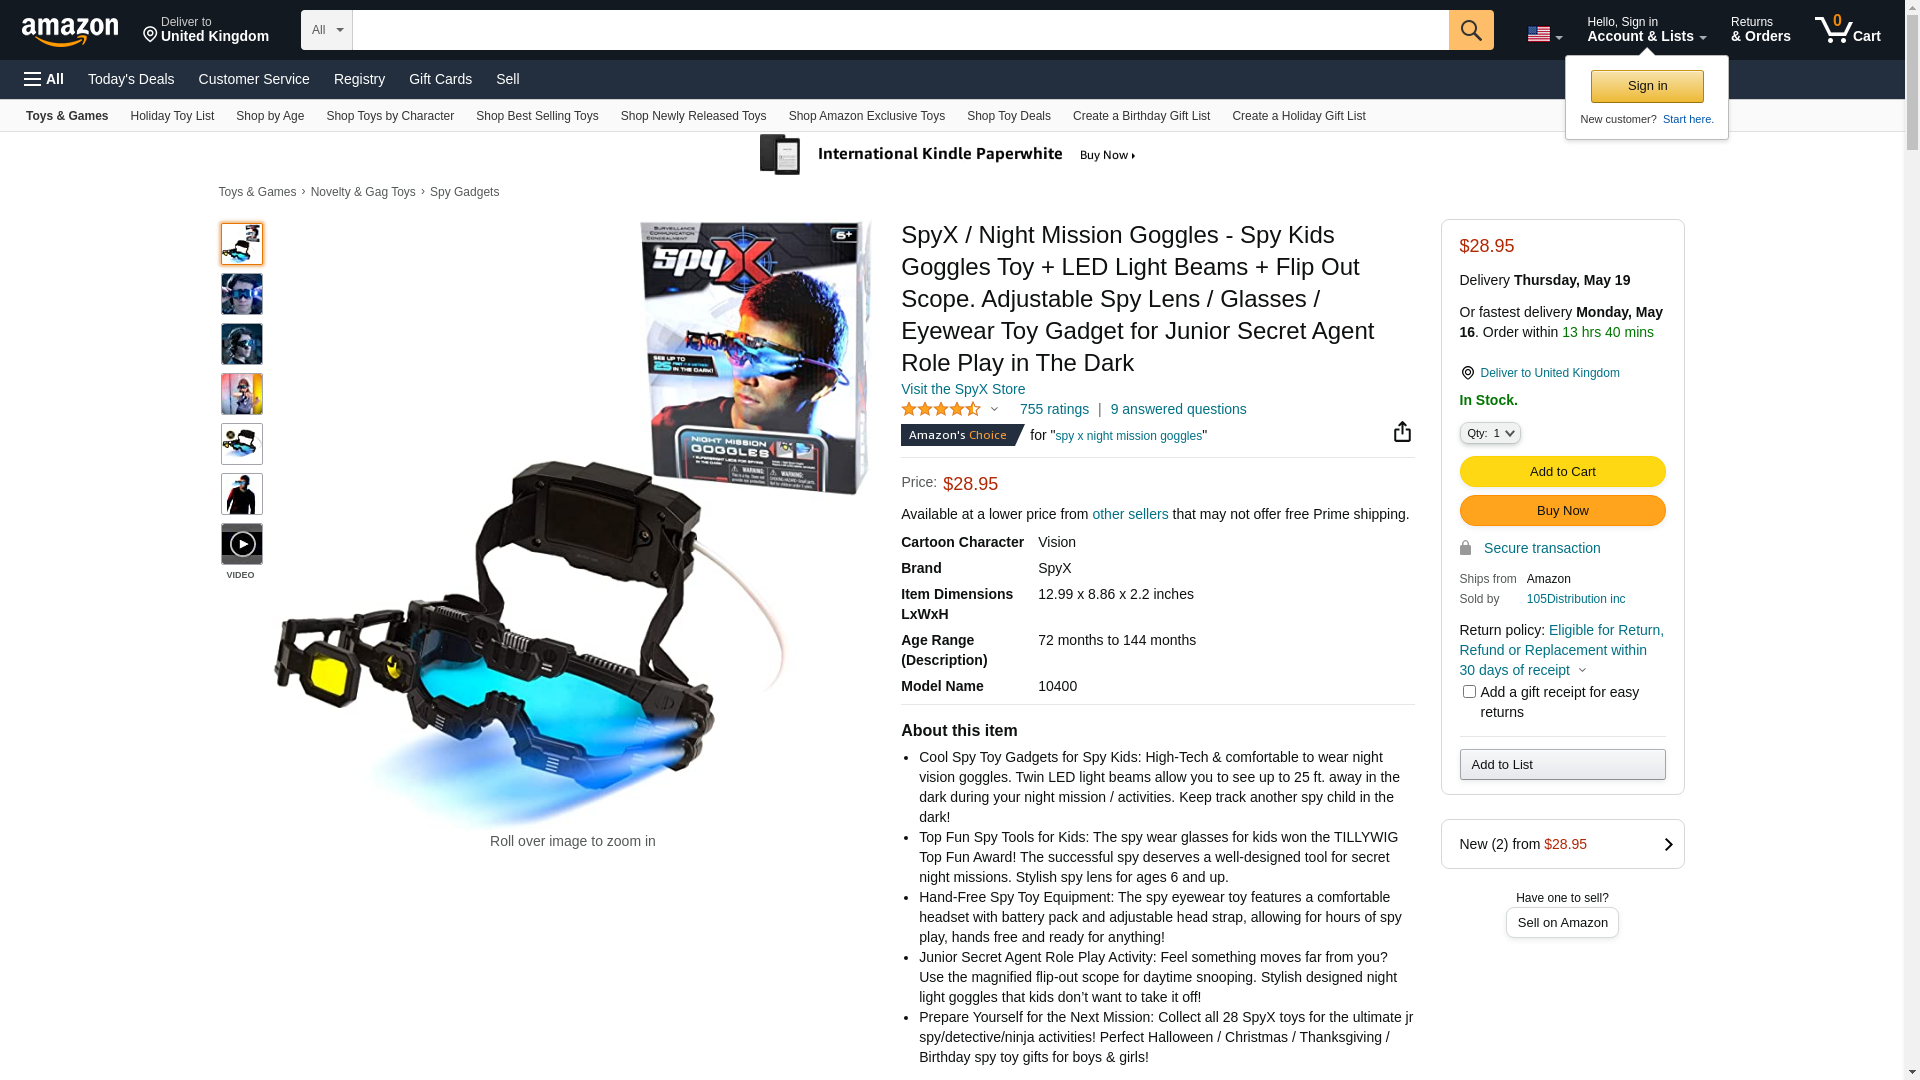Play the product VIDEO thumbnail

[242, 544]
